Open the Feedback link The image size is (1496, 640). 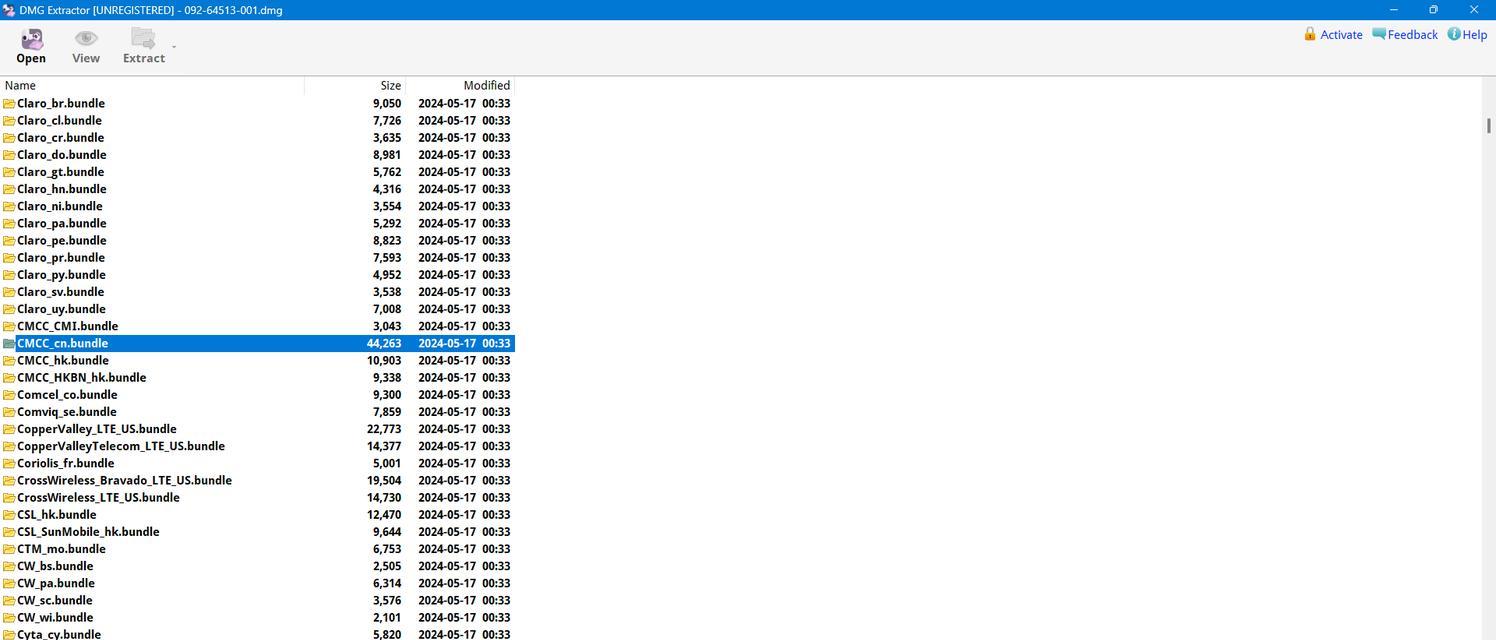point(1405,34)
